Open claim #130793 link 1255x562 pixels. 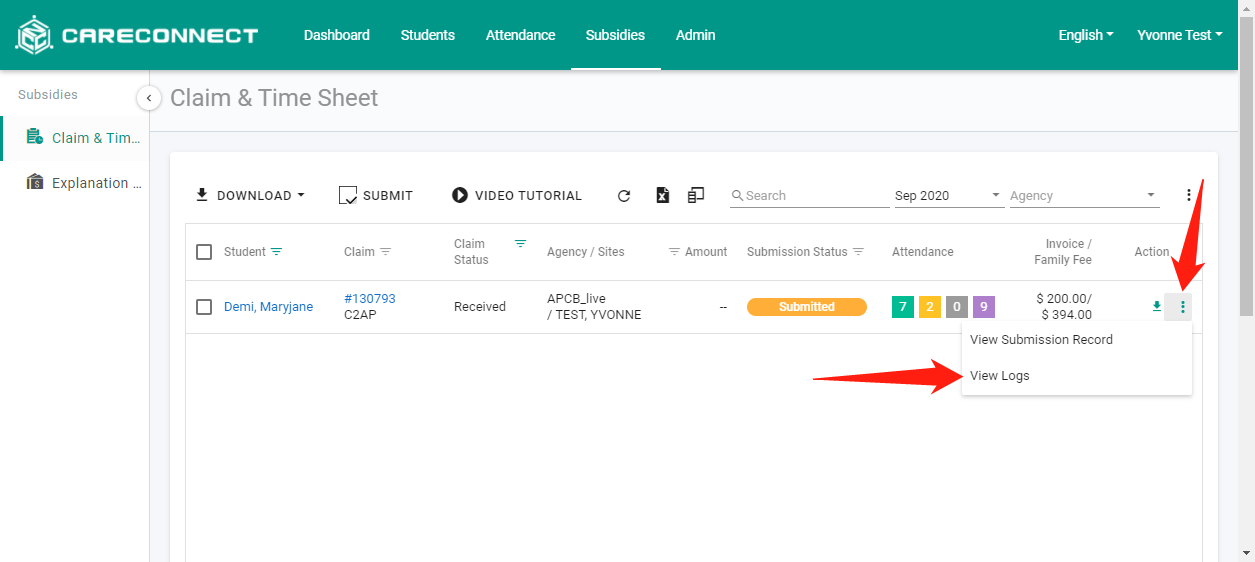pyautogui.click(x=369, y=299)
